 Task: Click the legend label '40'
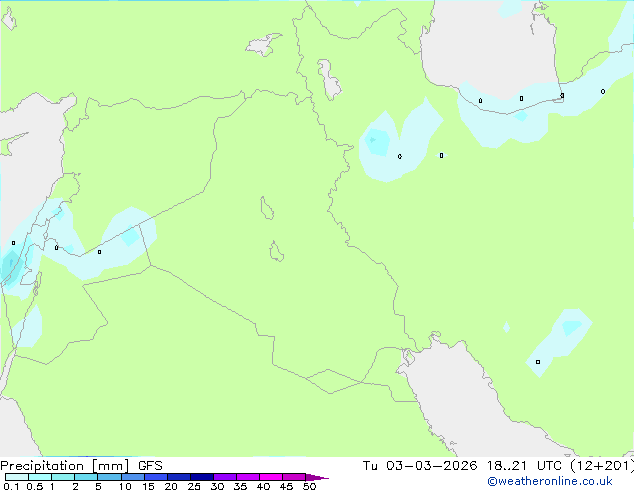(263, 486)
